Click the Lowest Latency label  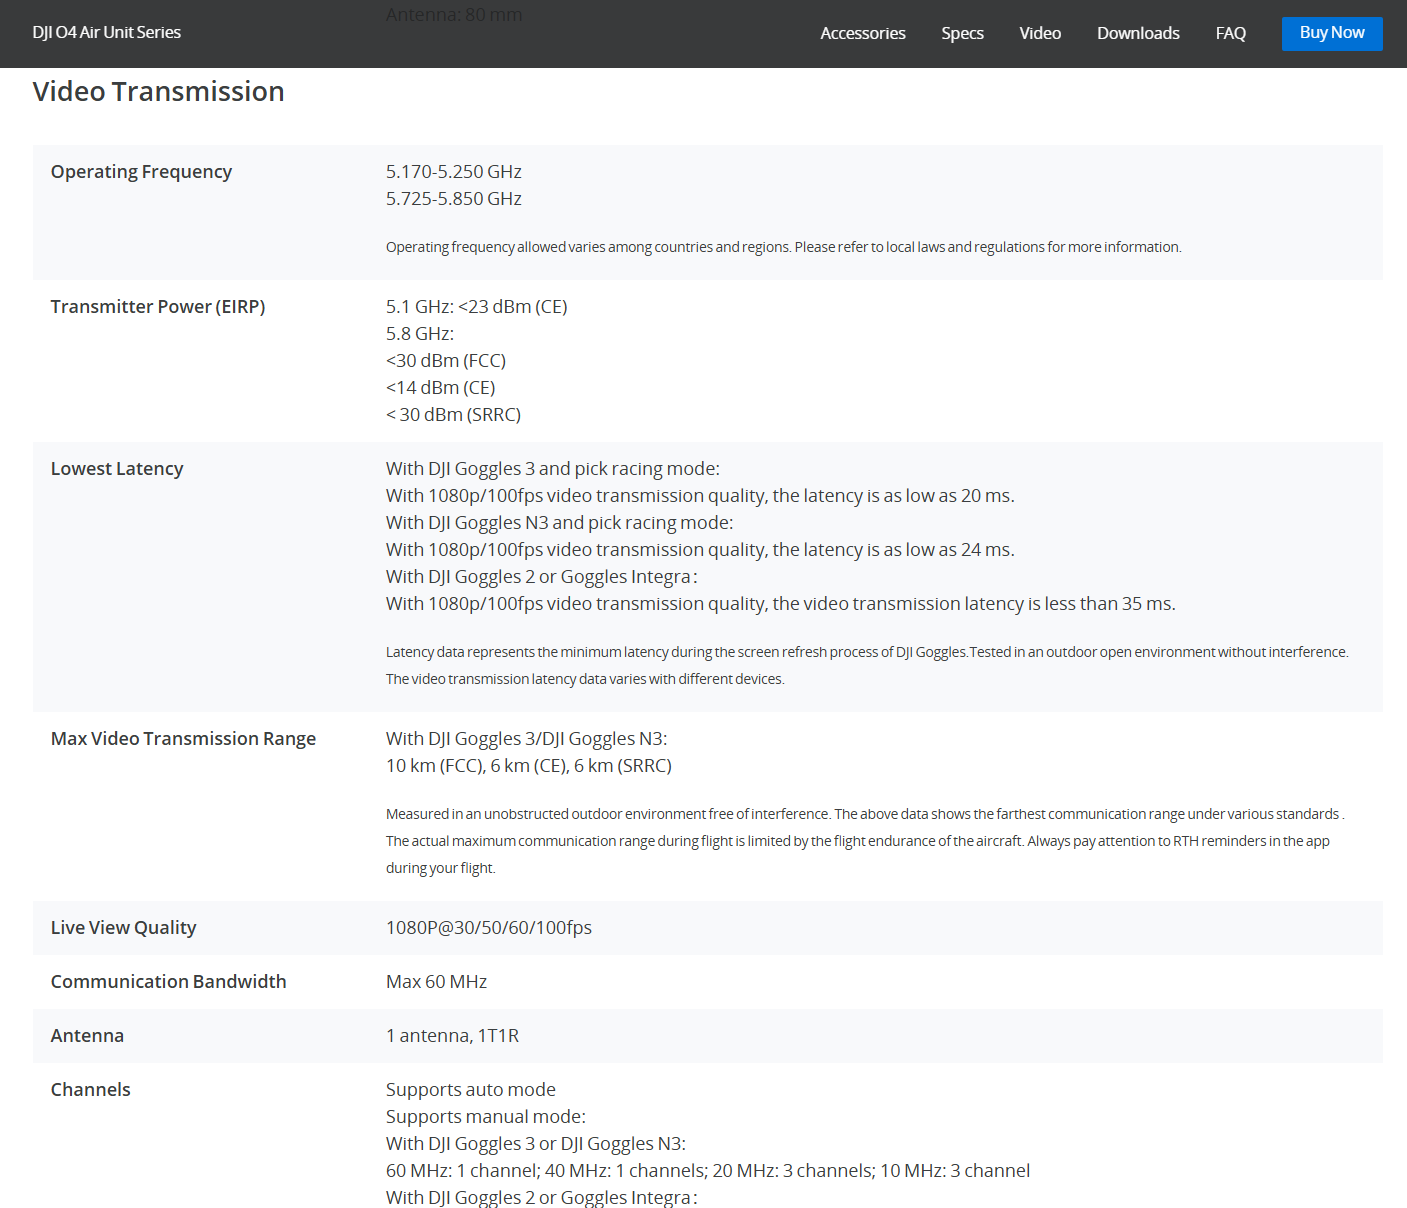click(117, 469)
